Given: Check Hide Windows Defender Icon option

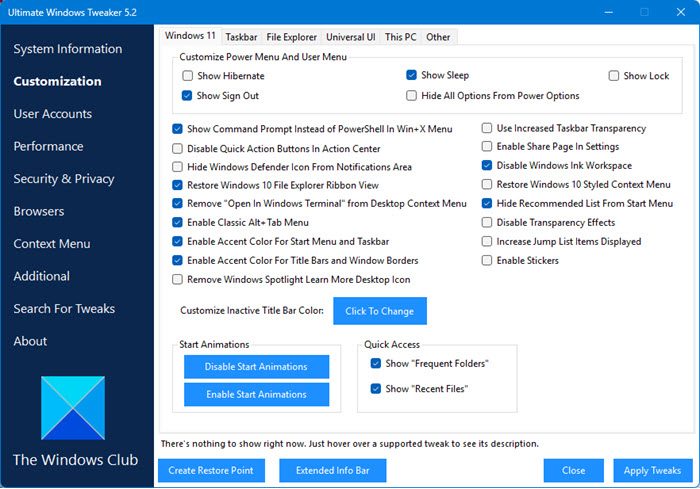Looking at the screenshot, I should (x=177, y=167).
